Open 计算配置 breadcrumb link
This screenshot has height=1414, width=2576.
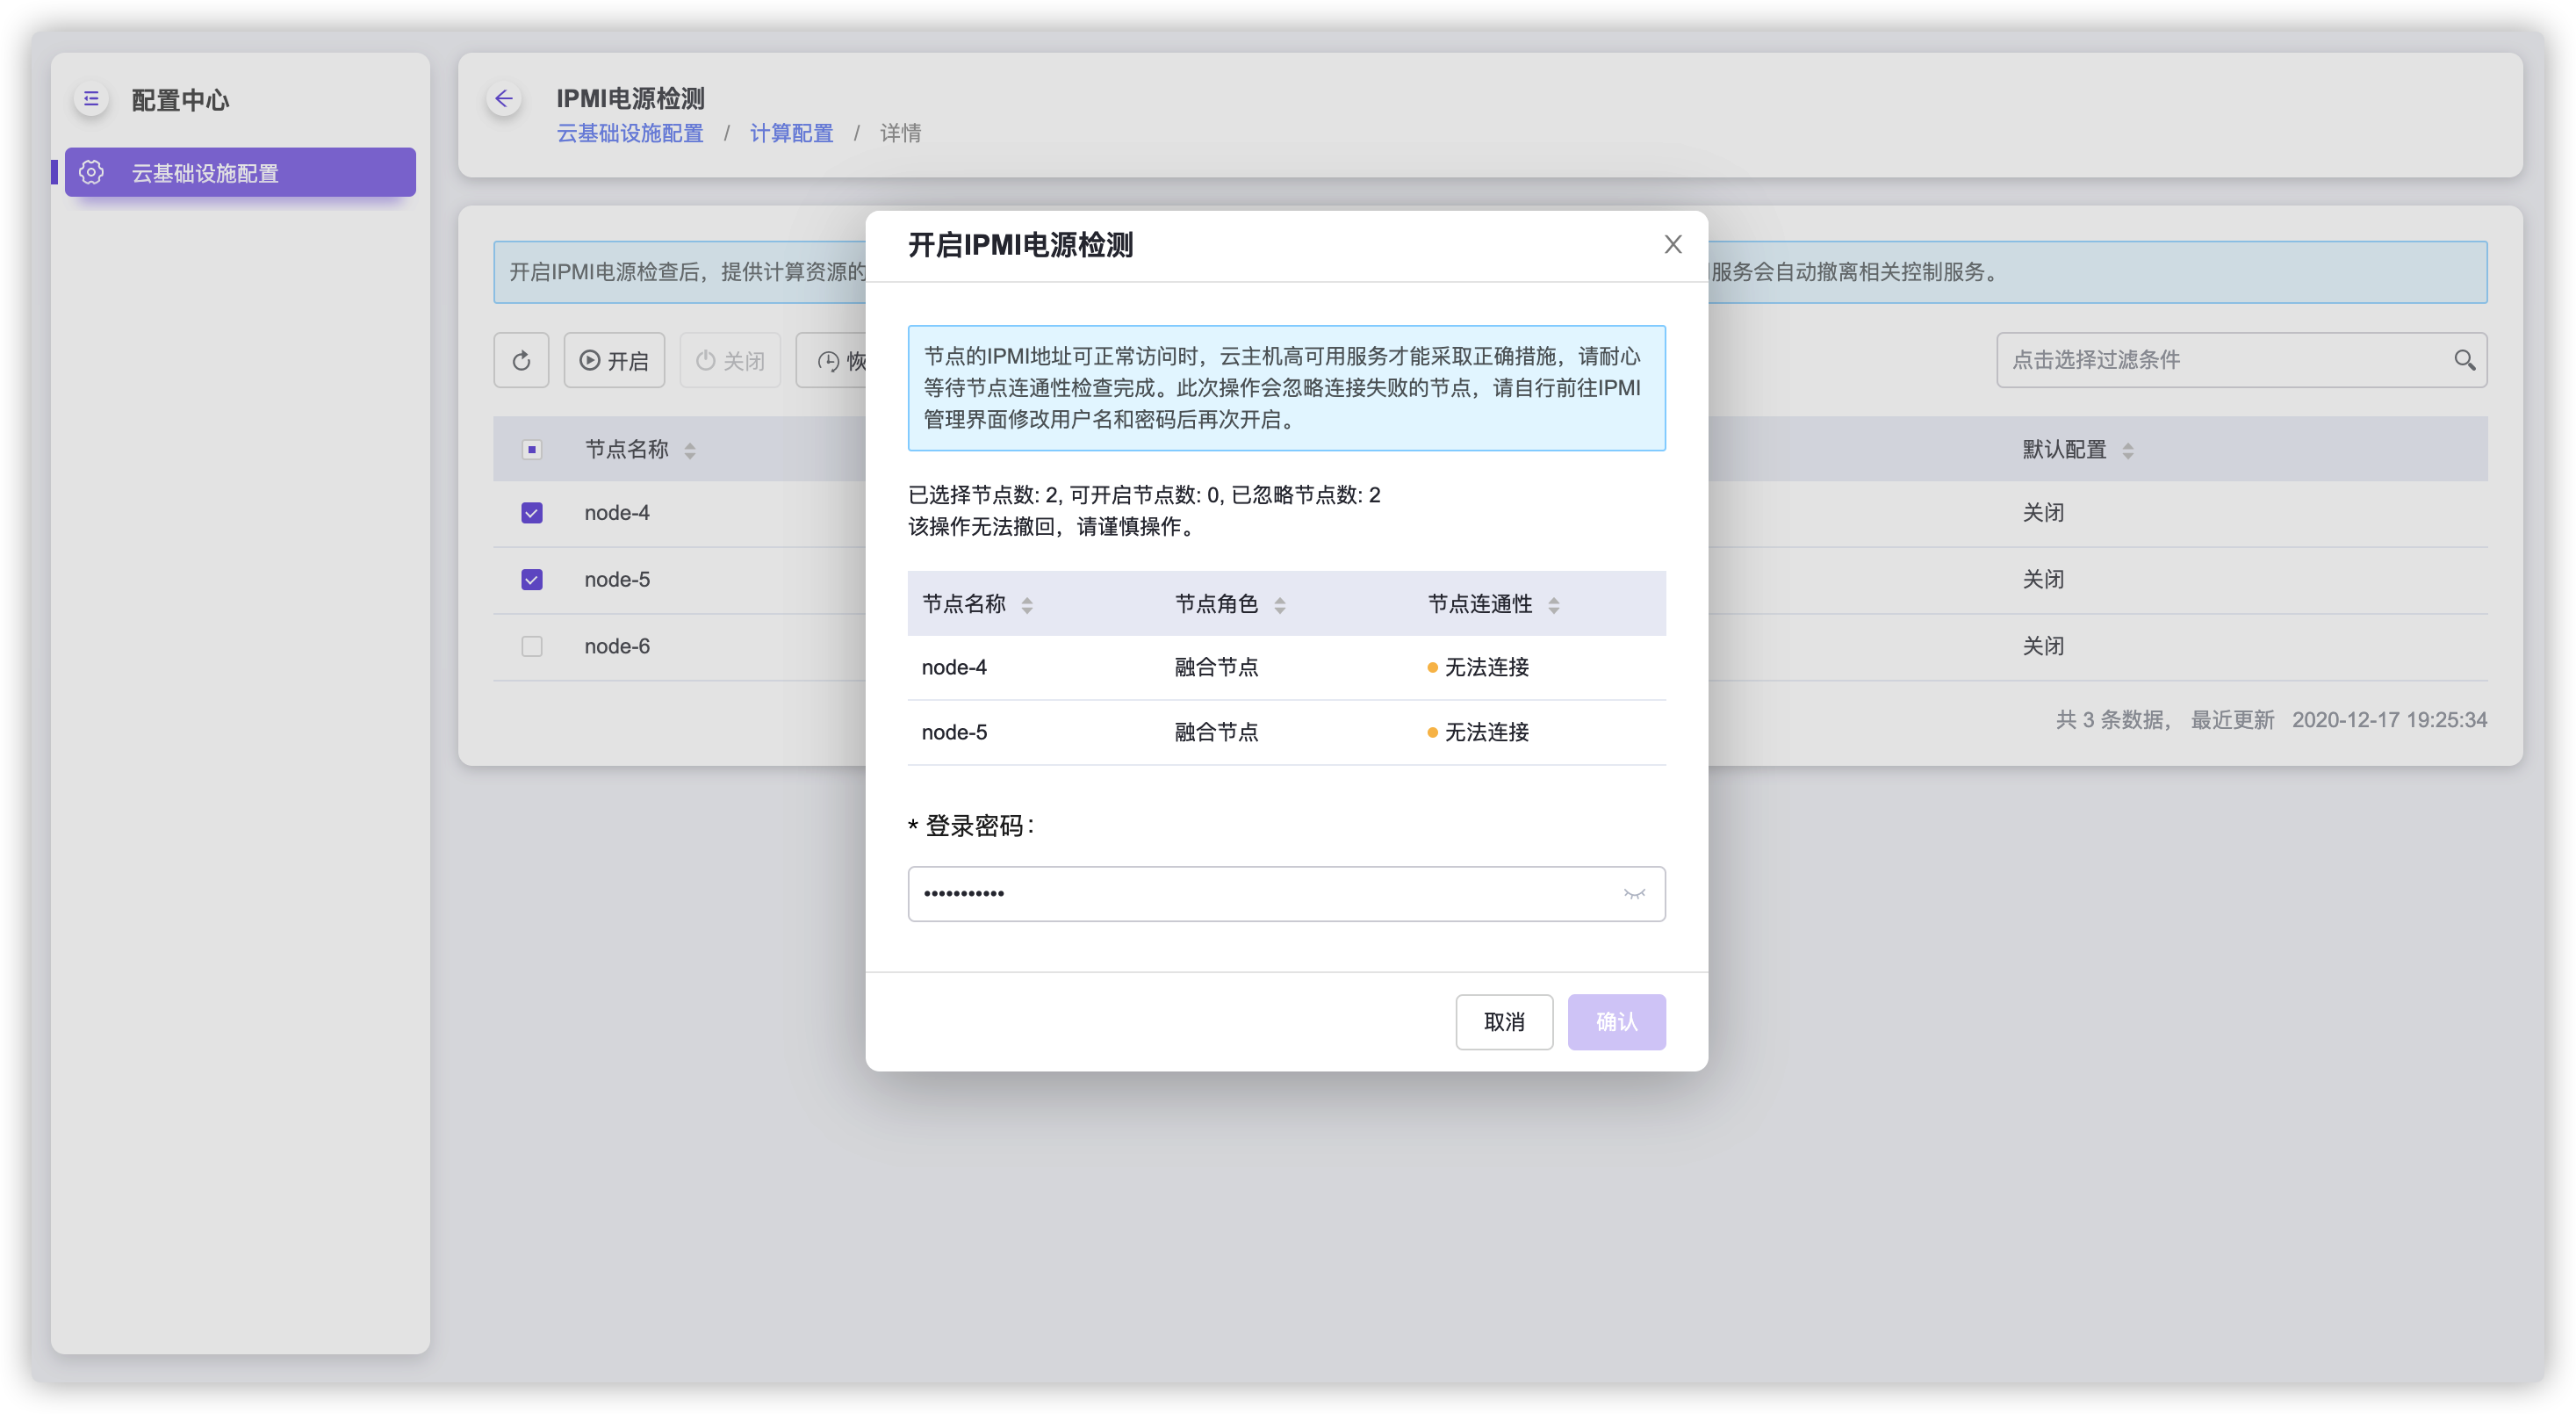pos(791,134)
